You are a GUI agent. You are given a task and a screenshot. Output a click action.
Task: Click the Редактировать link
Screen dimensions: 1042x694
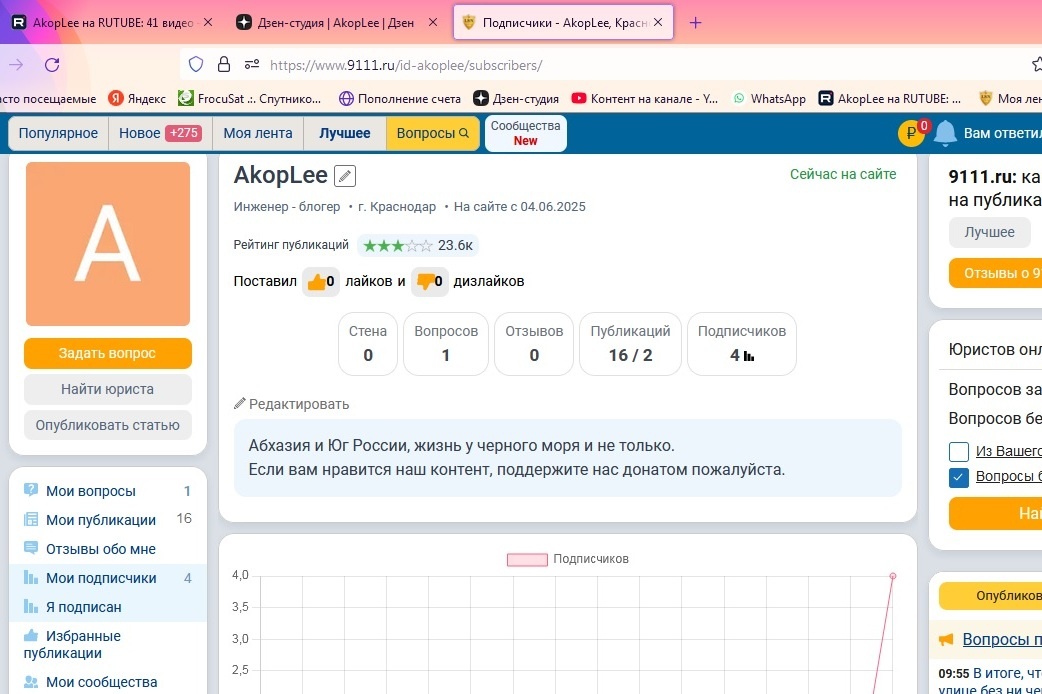pos(292,404)
